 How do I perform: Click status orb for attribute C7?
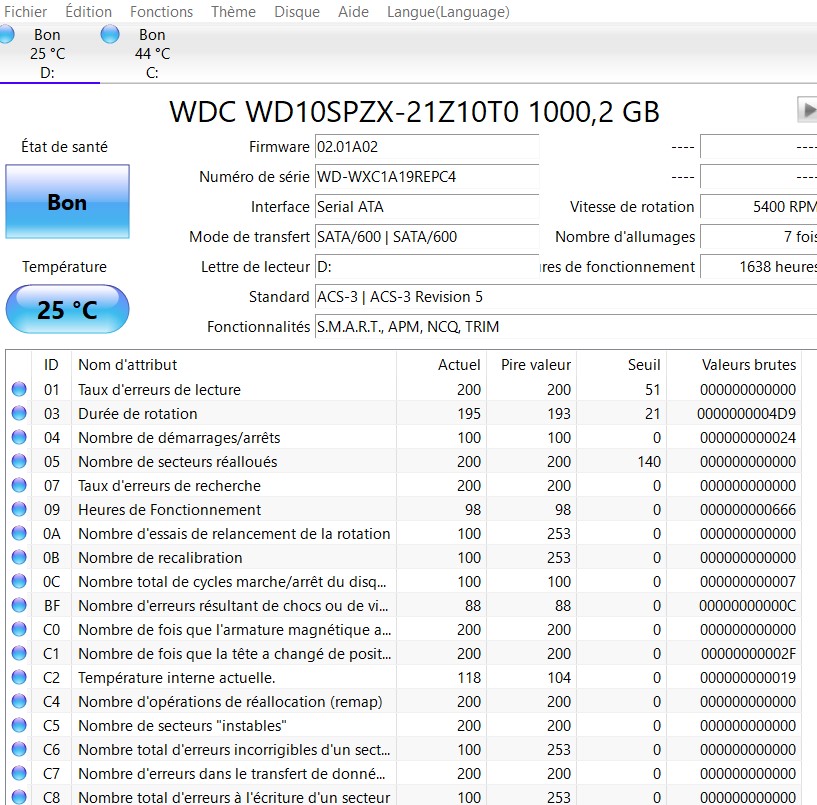19,773
